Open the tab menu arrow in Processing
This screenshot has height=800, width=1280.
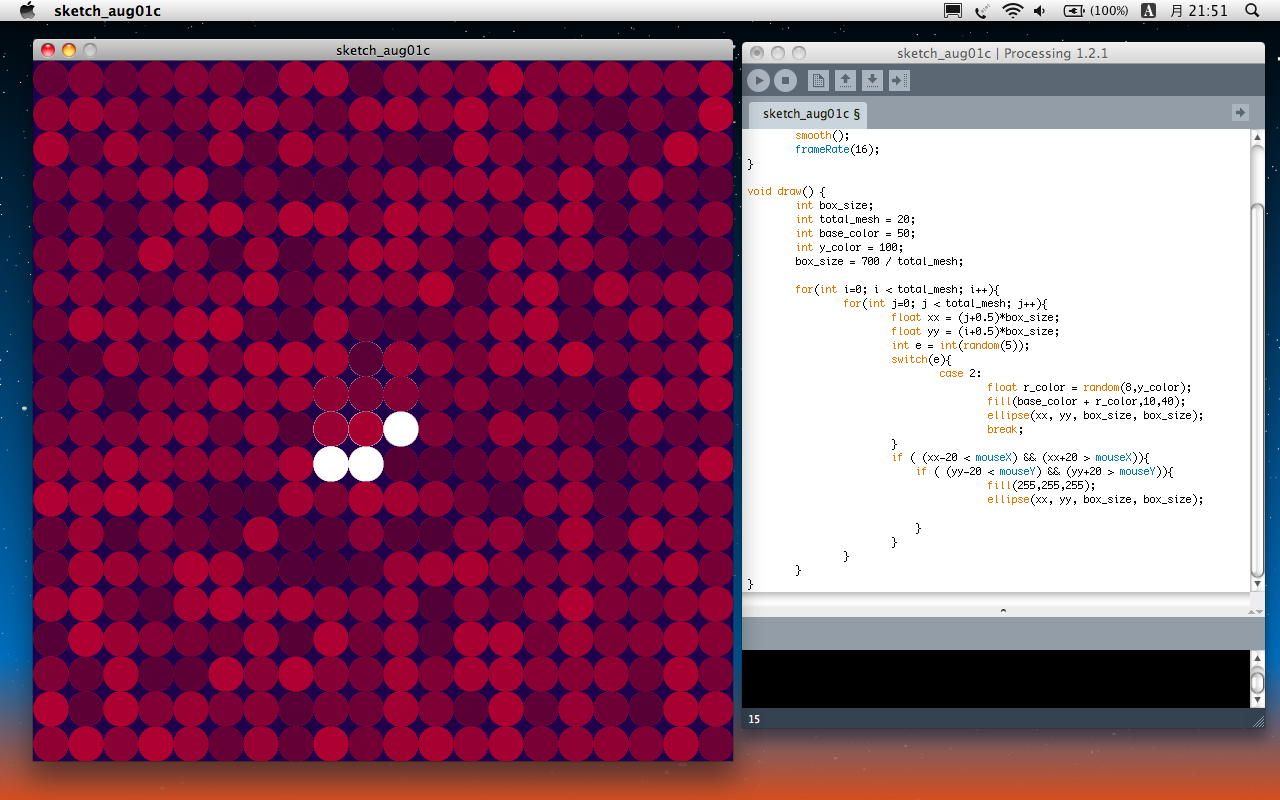point(1241,113)
